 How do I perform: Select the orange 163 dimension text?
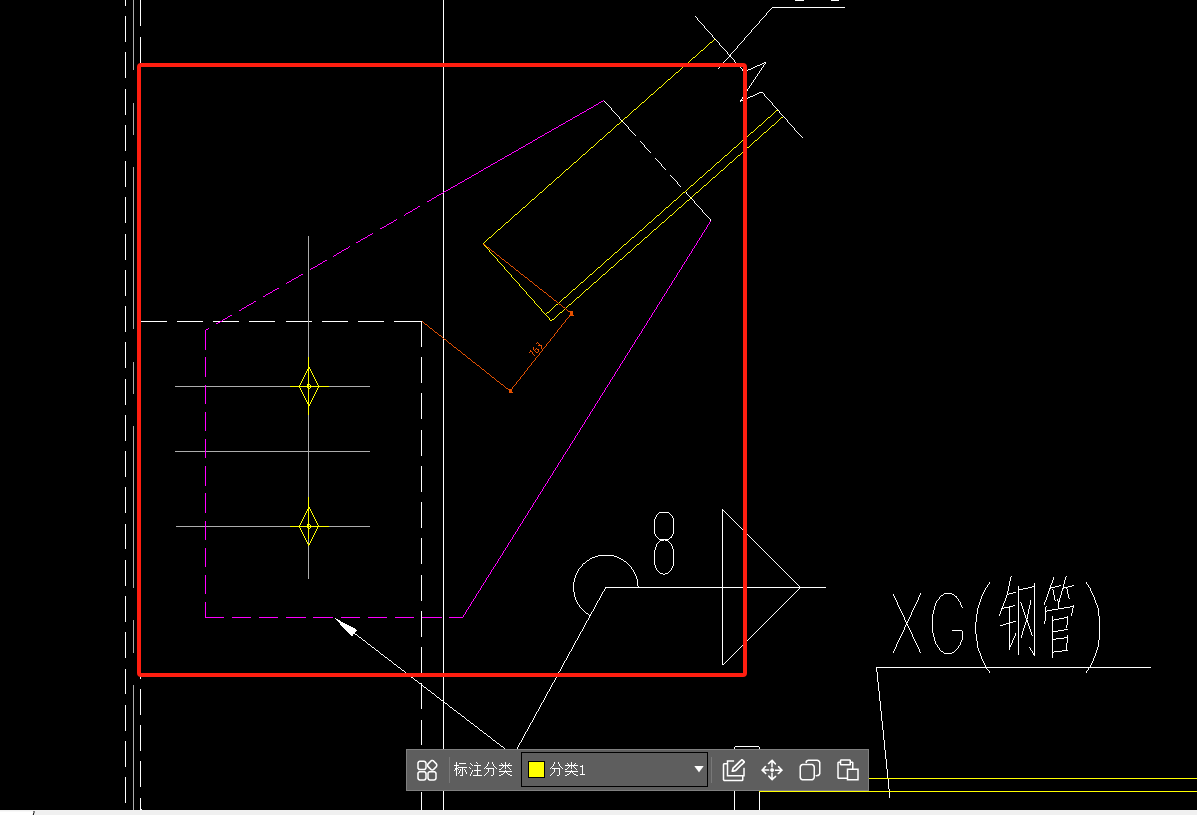tap(537, 349)
